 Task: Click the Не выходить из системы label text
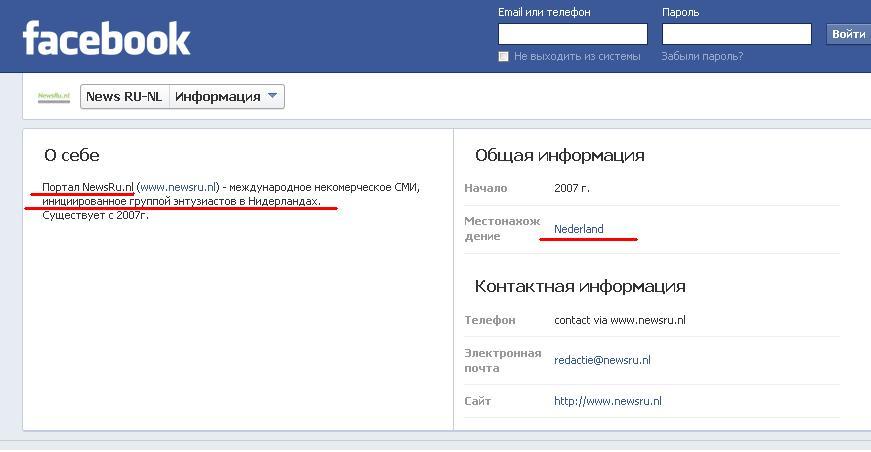tap(576, 57)
